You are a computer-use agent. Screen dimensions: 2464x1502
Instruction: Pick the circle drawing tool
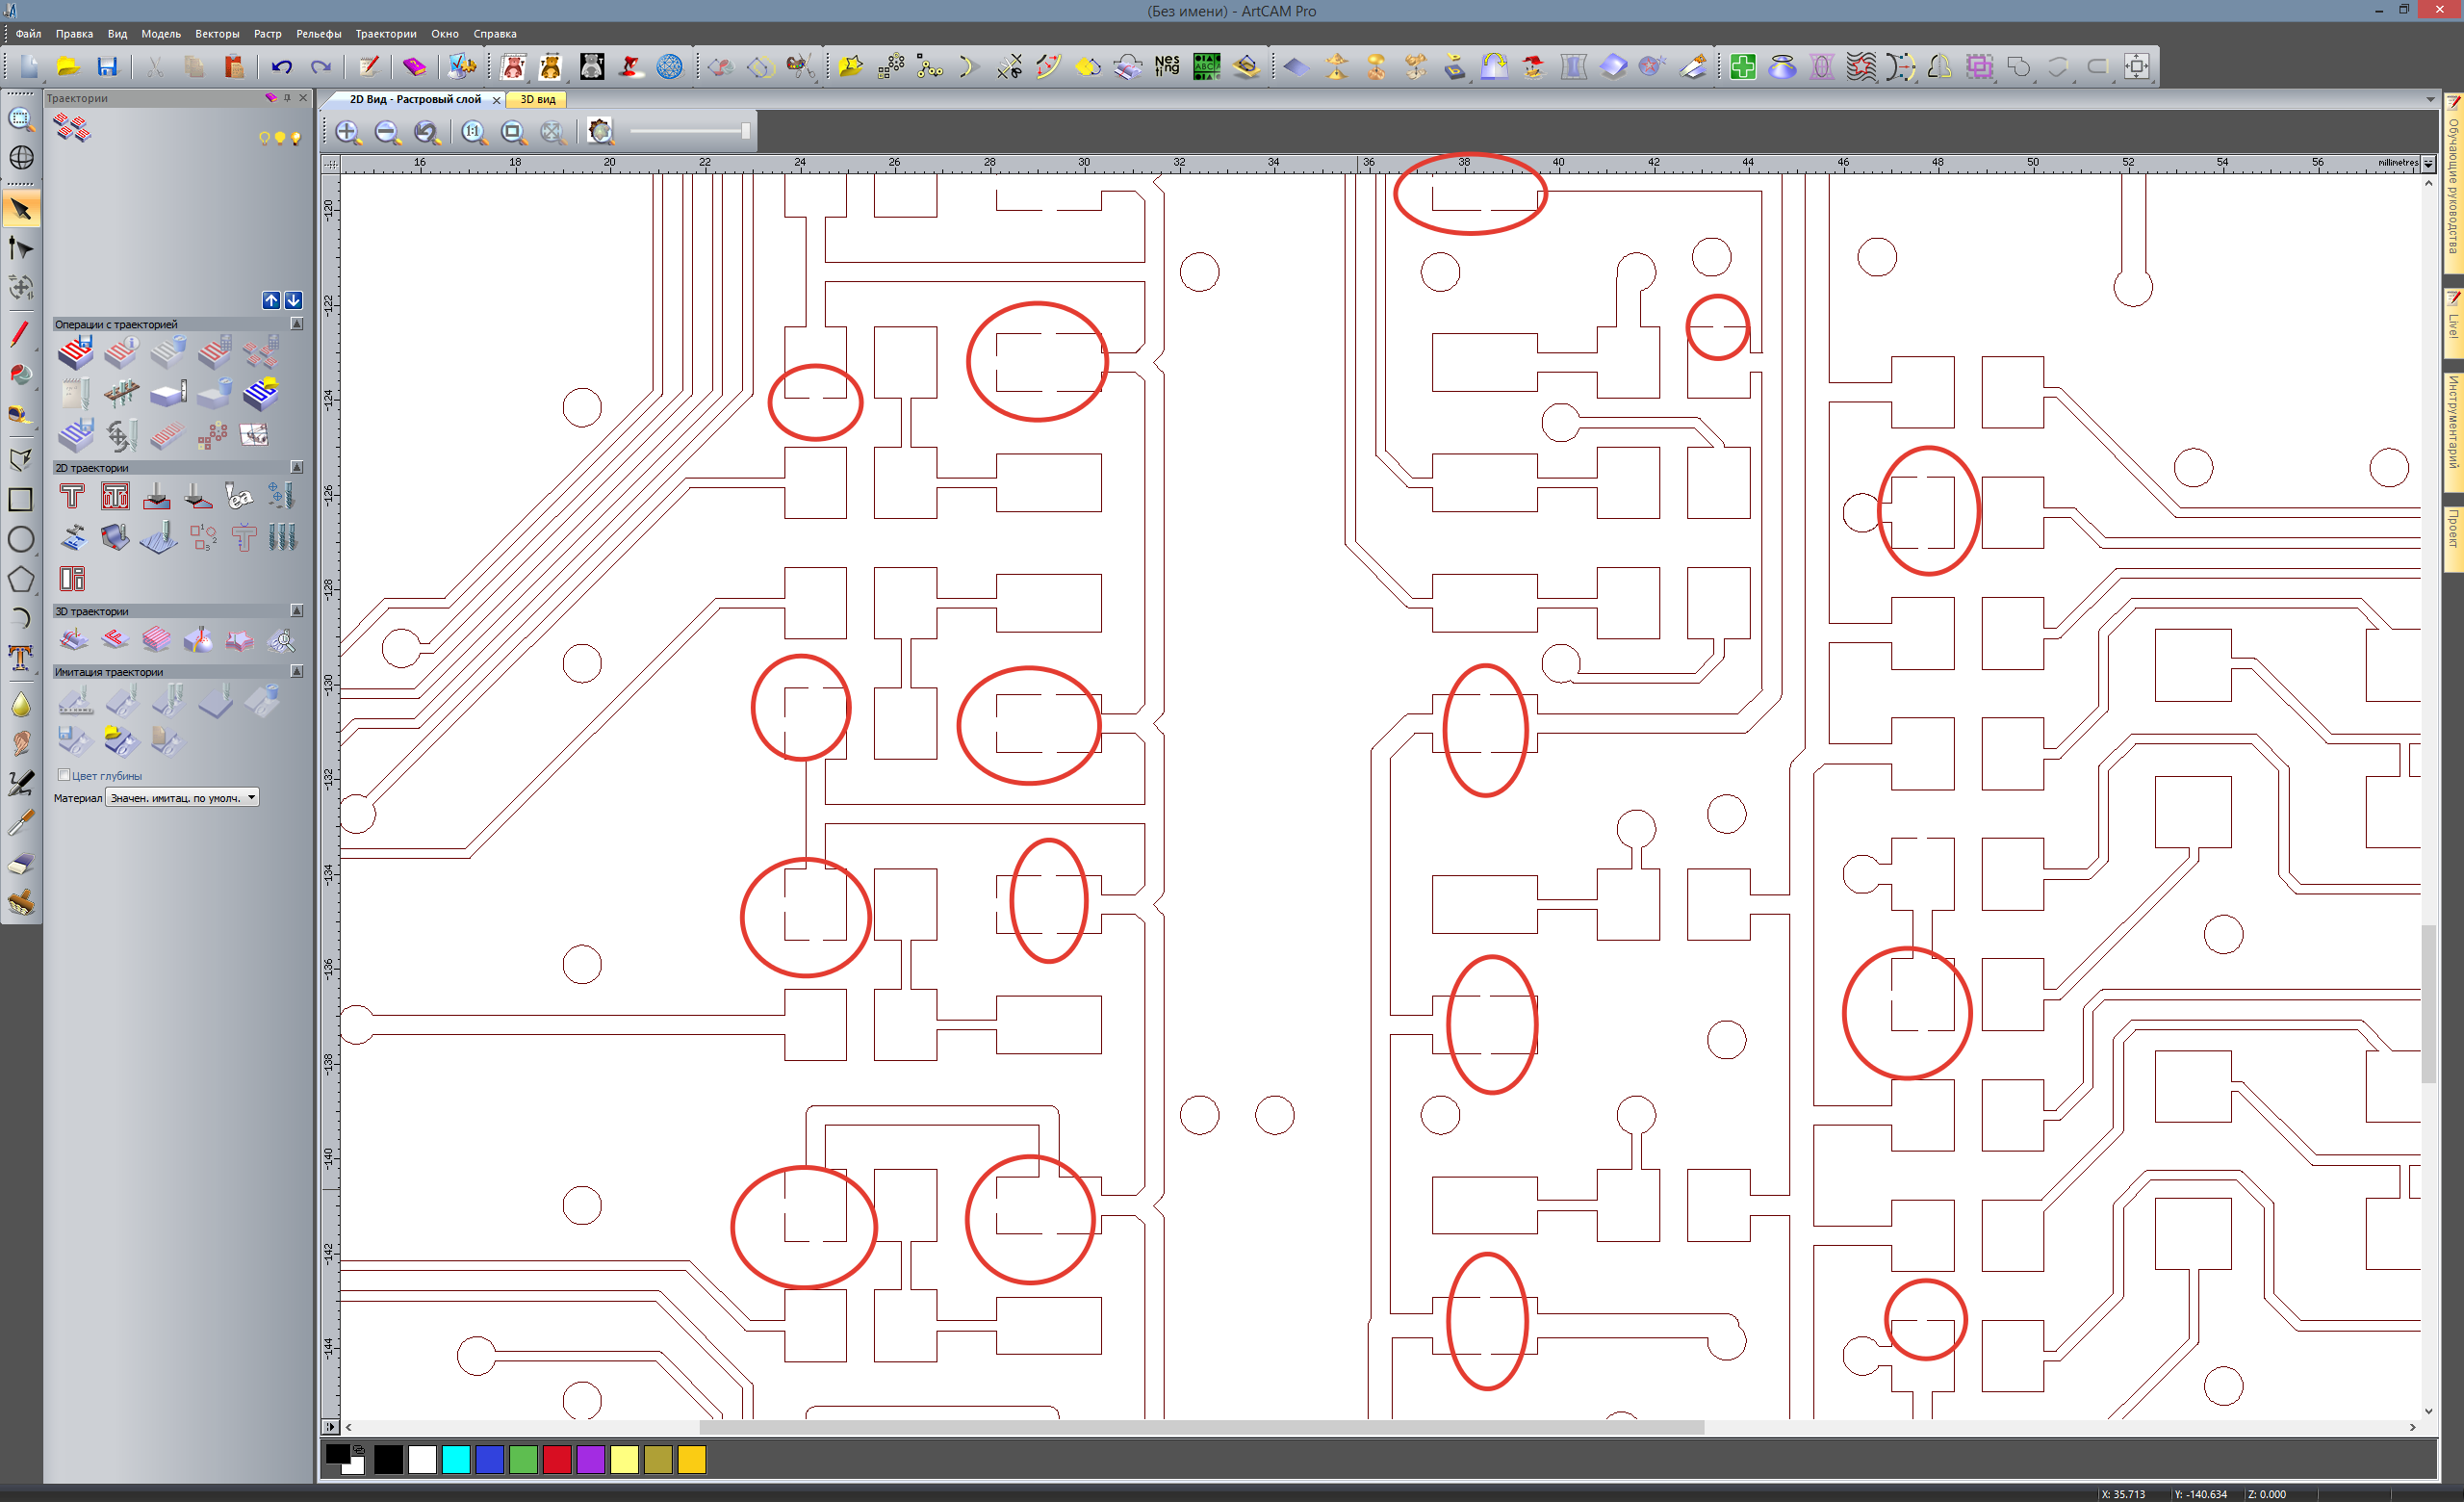[x=21, y=539]
